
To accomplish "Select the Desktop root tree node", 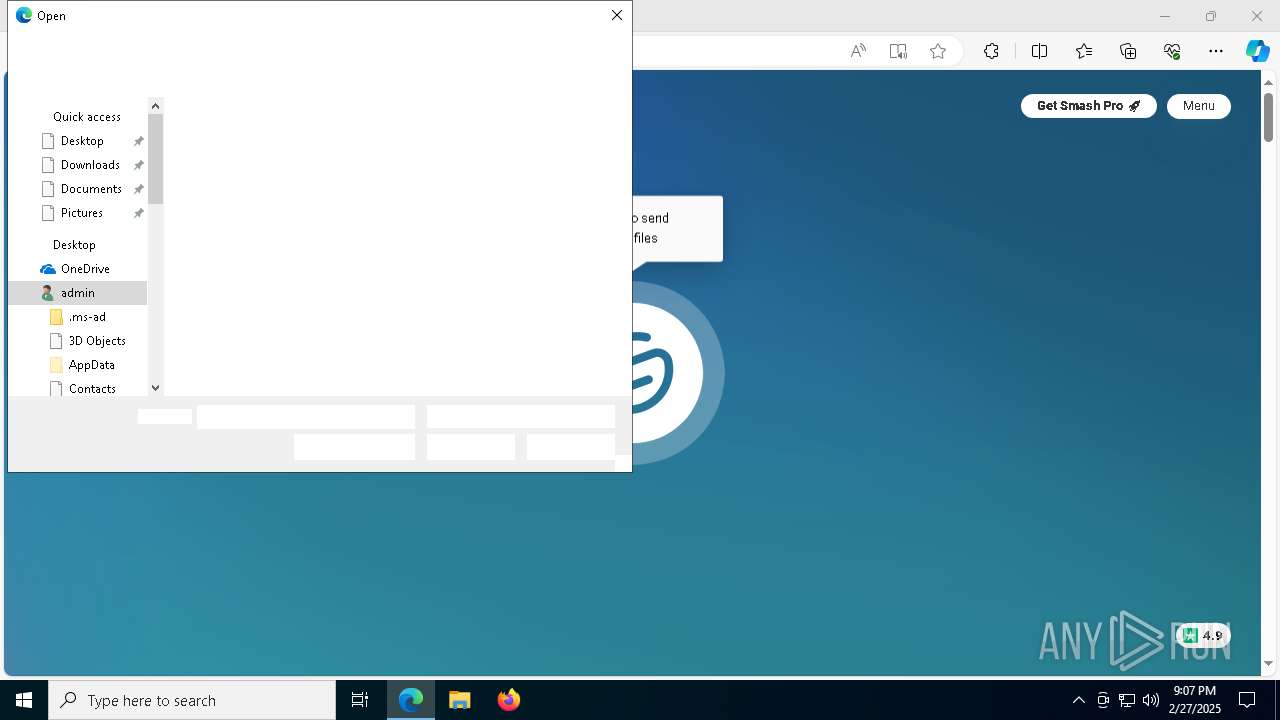I will click(74, 245).
